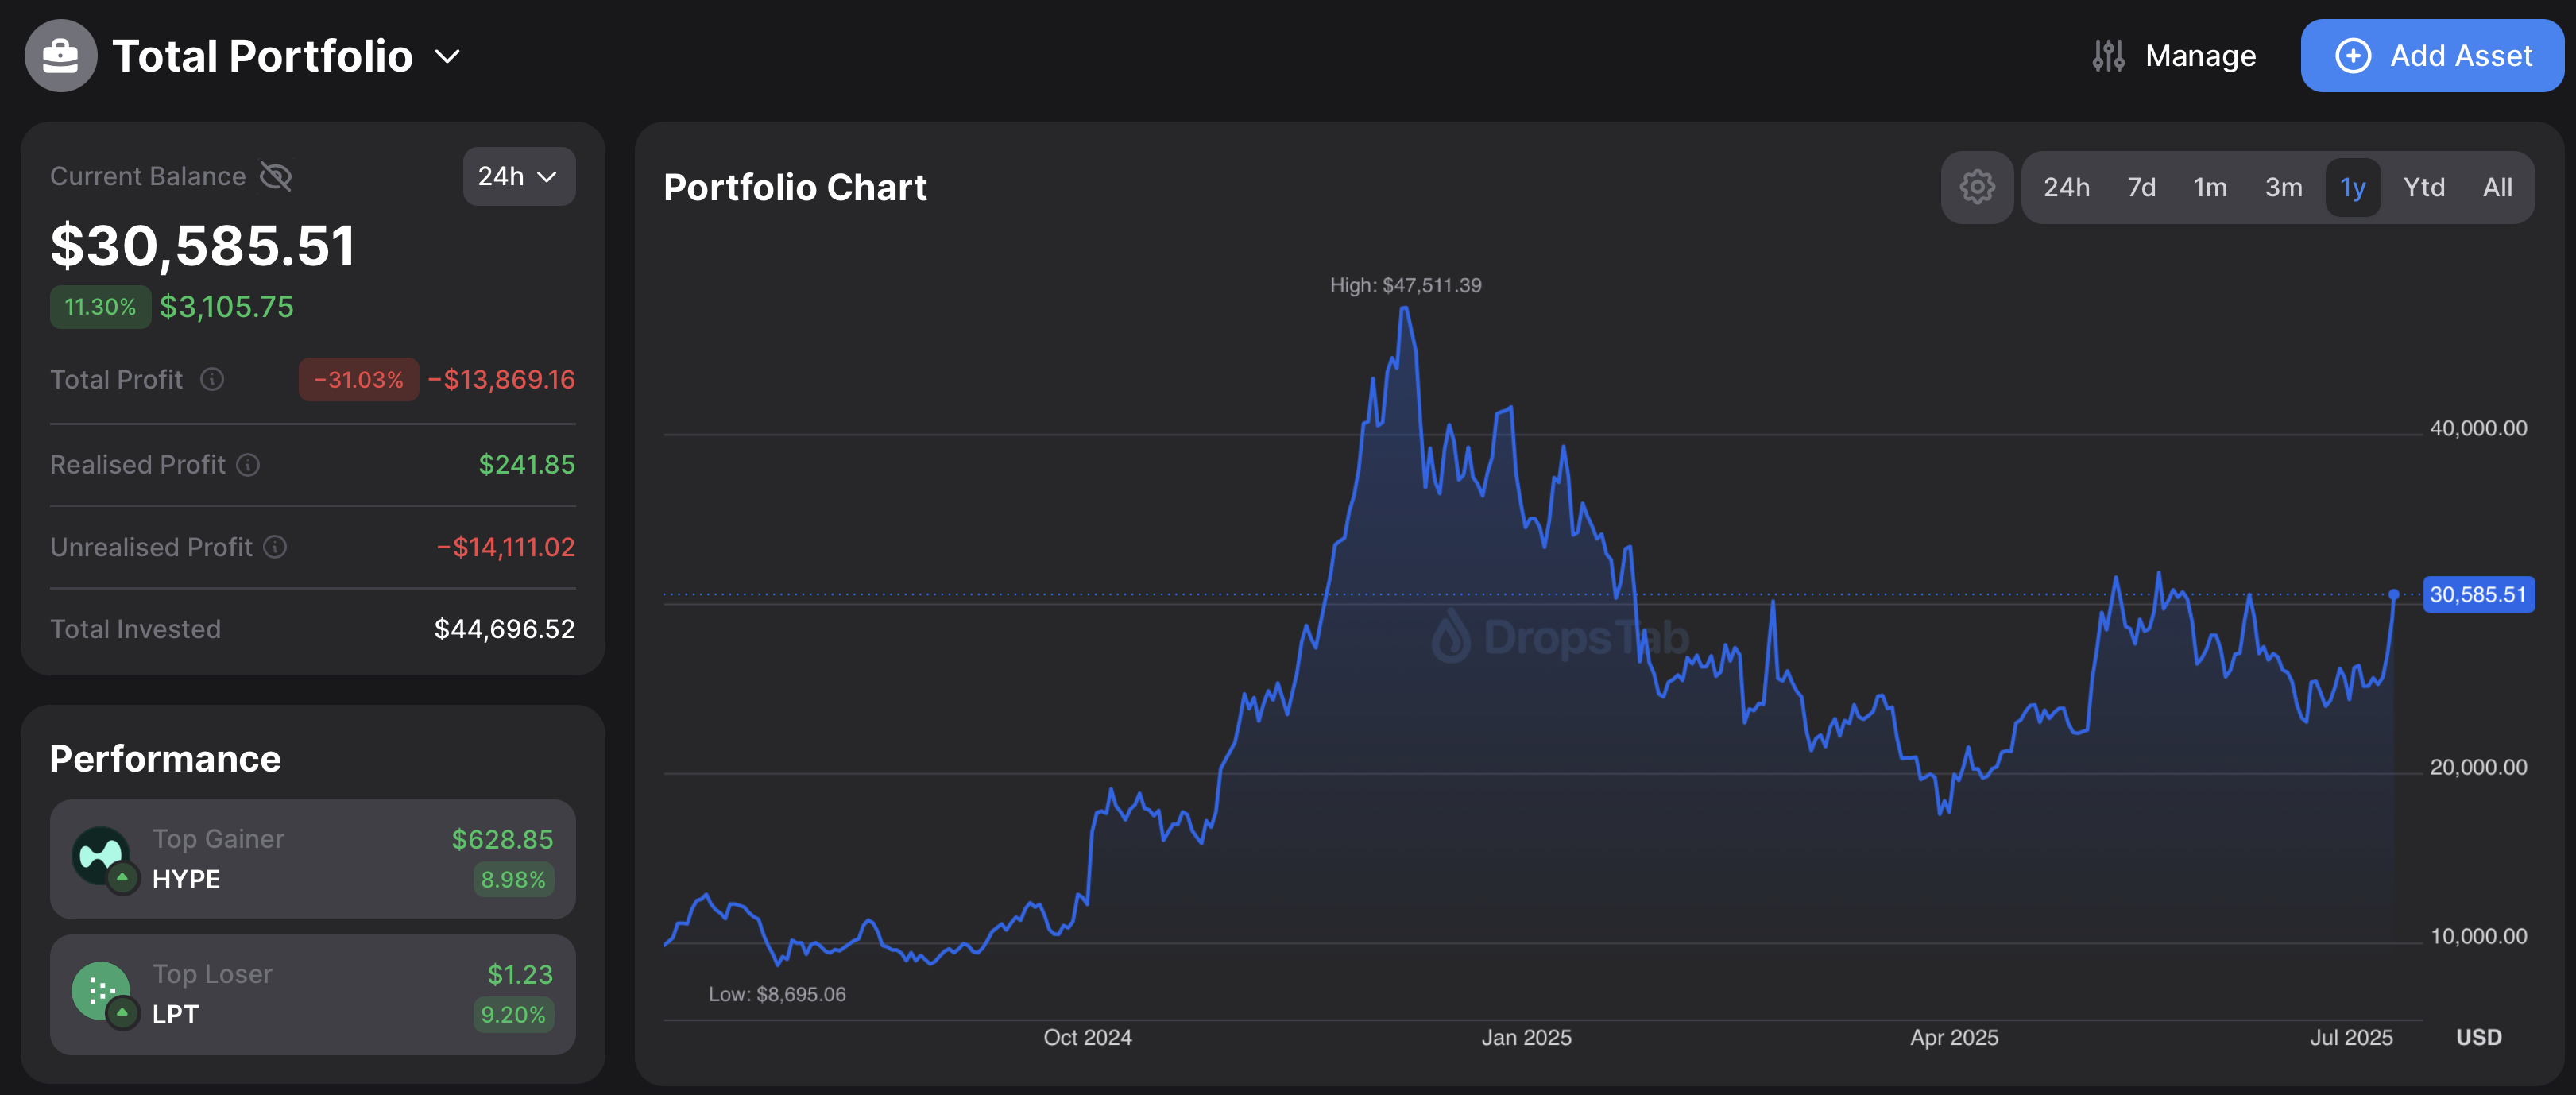This screenshot has width=2576, height=1095.
Task: Switch chart to 1m range
Action: [2210, 188]
